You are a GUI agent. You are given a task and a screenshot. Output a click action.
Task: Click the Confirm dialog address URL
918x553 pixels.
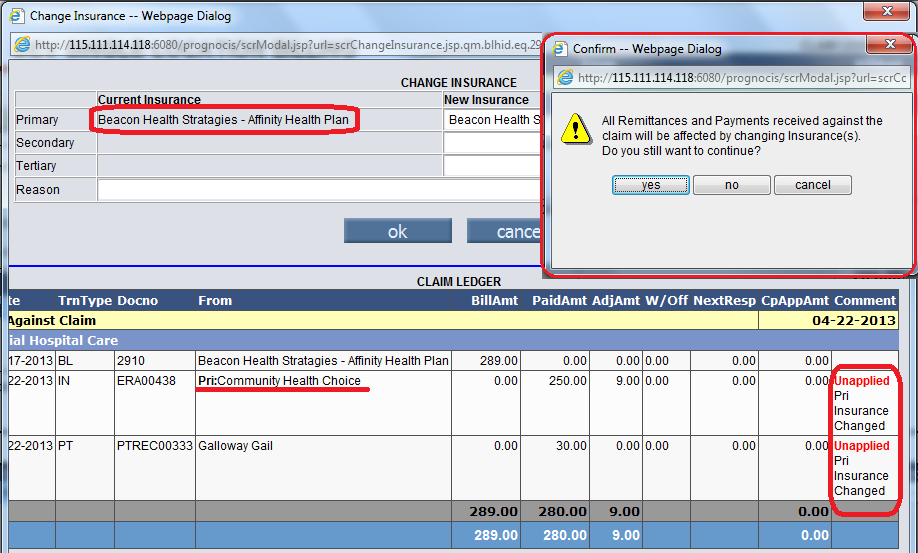point(742,77)
